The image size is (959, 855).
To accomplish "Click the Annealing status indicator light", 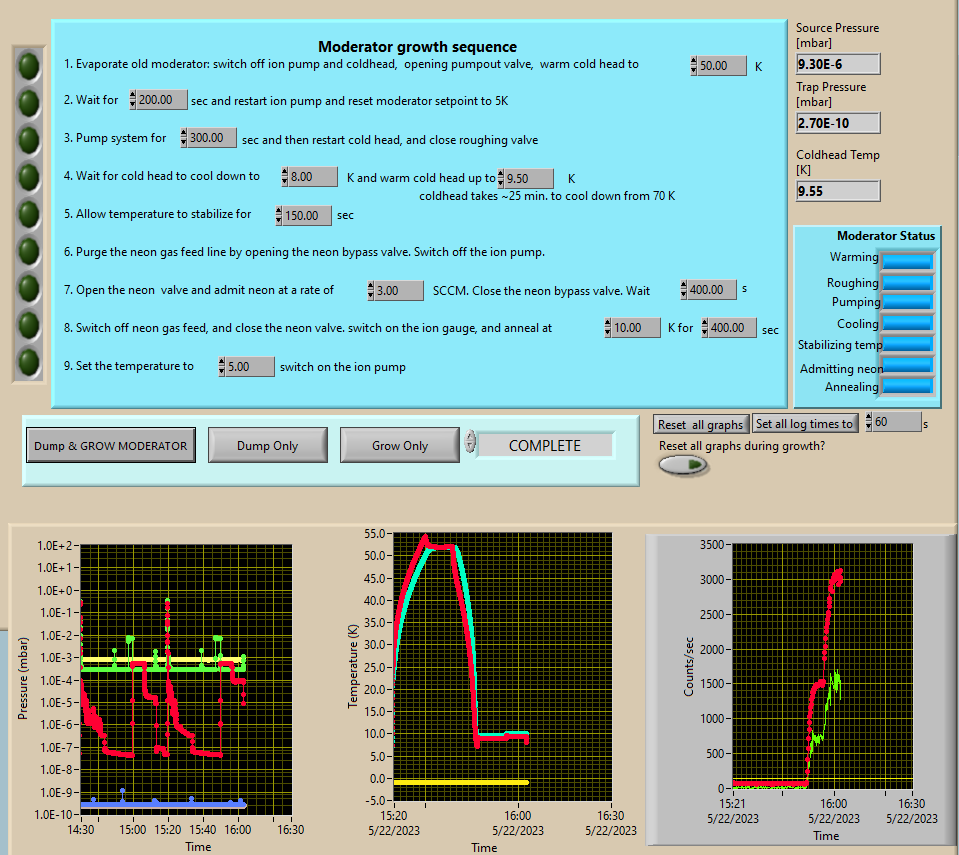I will pyautogui.click(x=907, y=386).
